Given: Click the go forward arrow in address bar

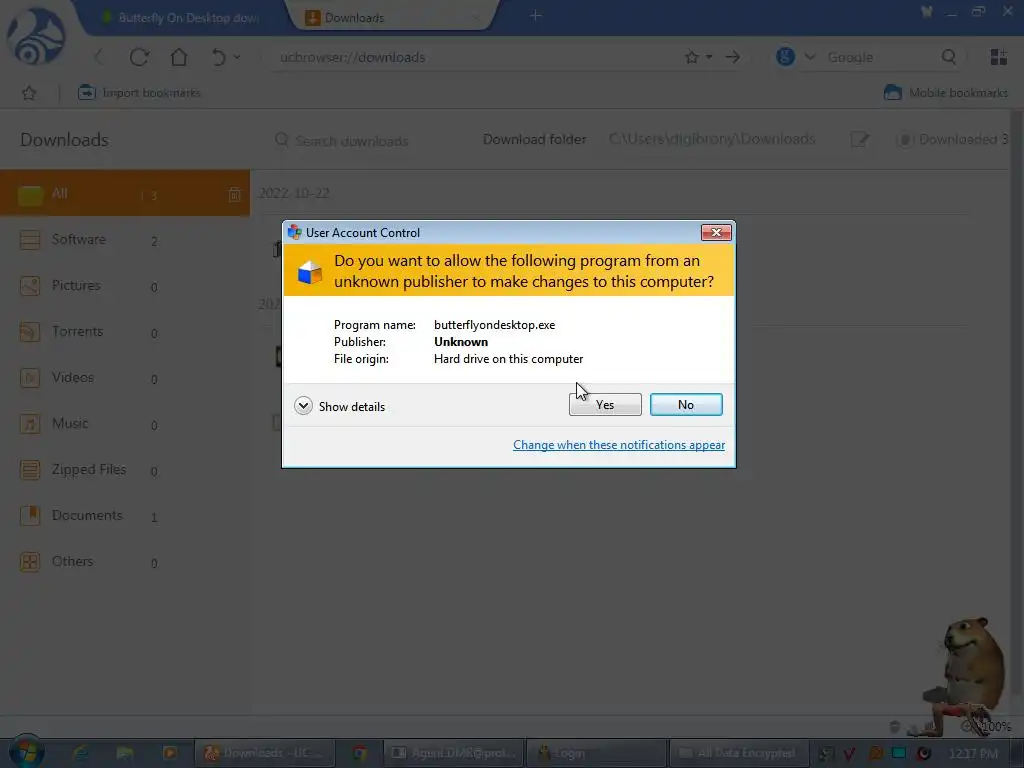Looking at the screenshot, I should (x=733, y=57).
